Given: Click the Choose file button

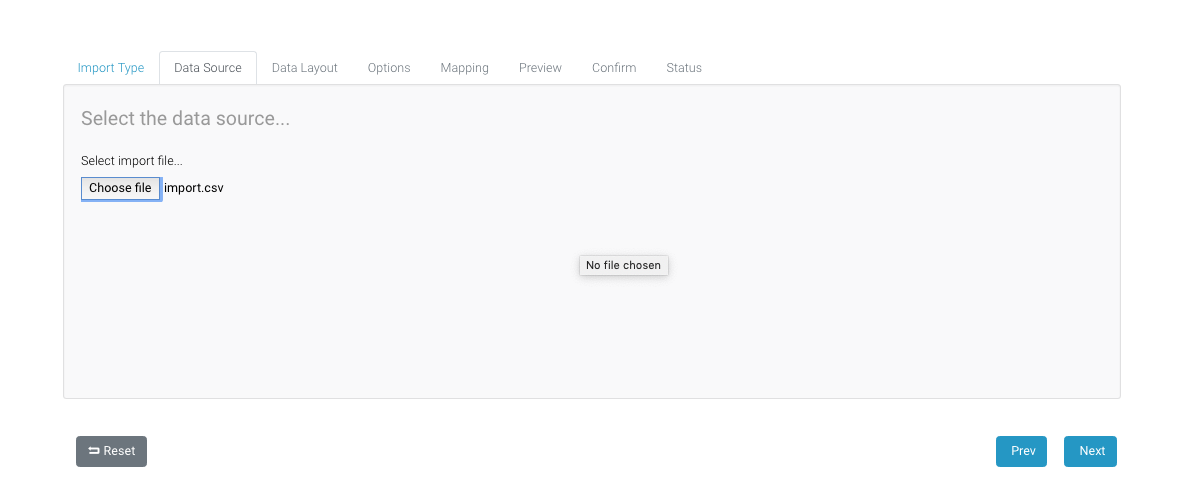Looking at the screenshot, I should (121, 188).
